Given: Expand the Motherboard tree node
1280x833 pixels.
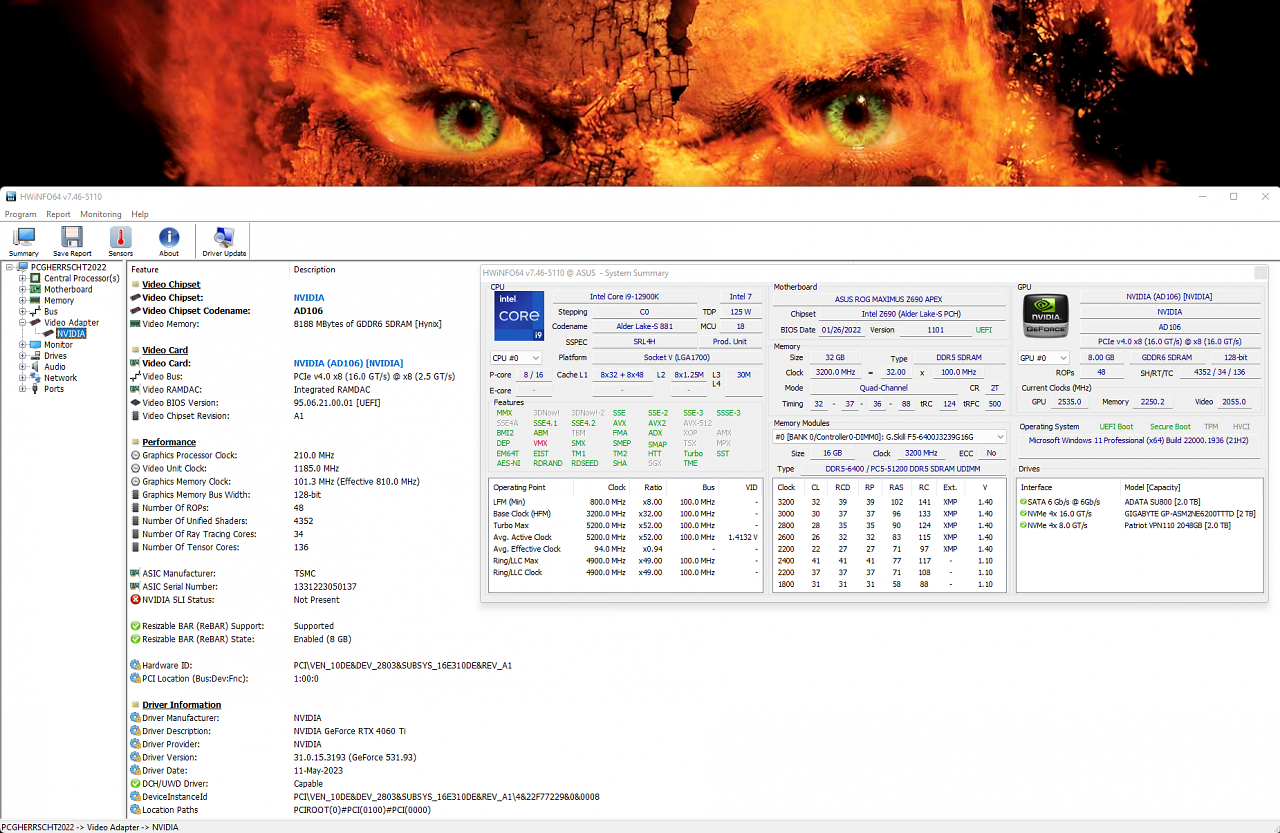Looking at the screenshot, I should pyautogui.click(x=23, y=290).
